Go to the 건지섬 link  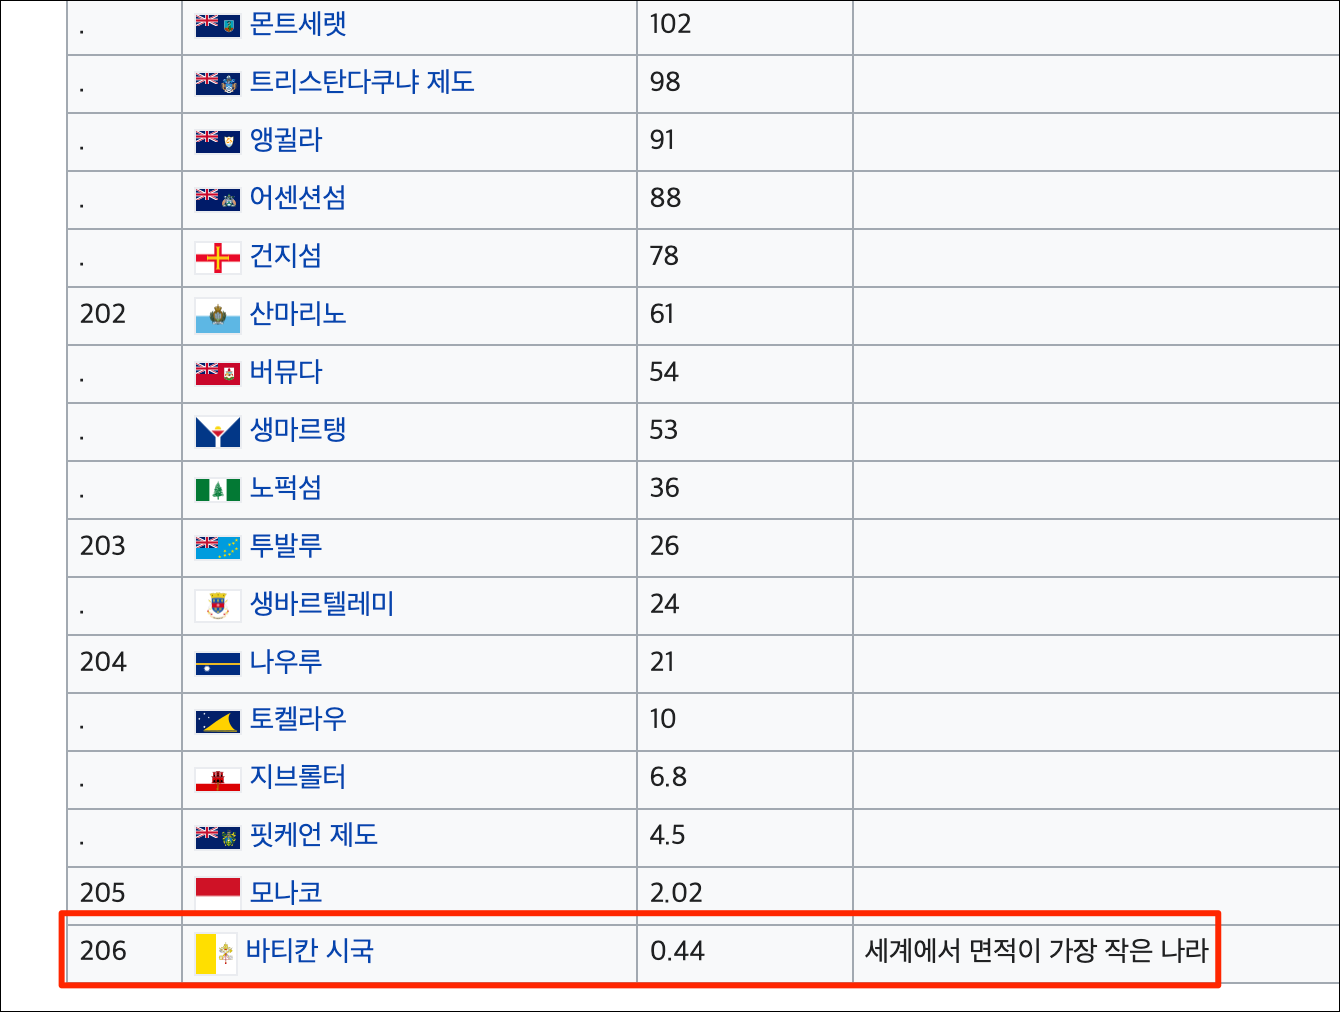pos(286,256)
